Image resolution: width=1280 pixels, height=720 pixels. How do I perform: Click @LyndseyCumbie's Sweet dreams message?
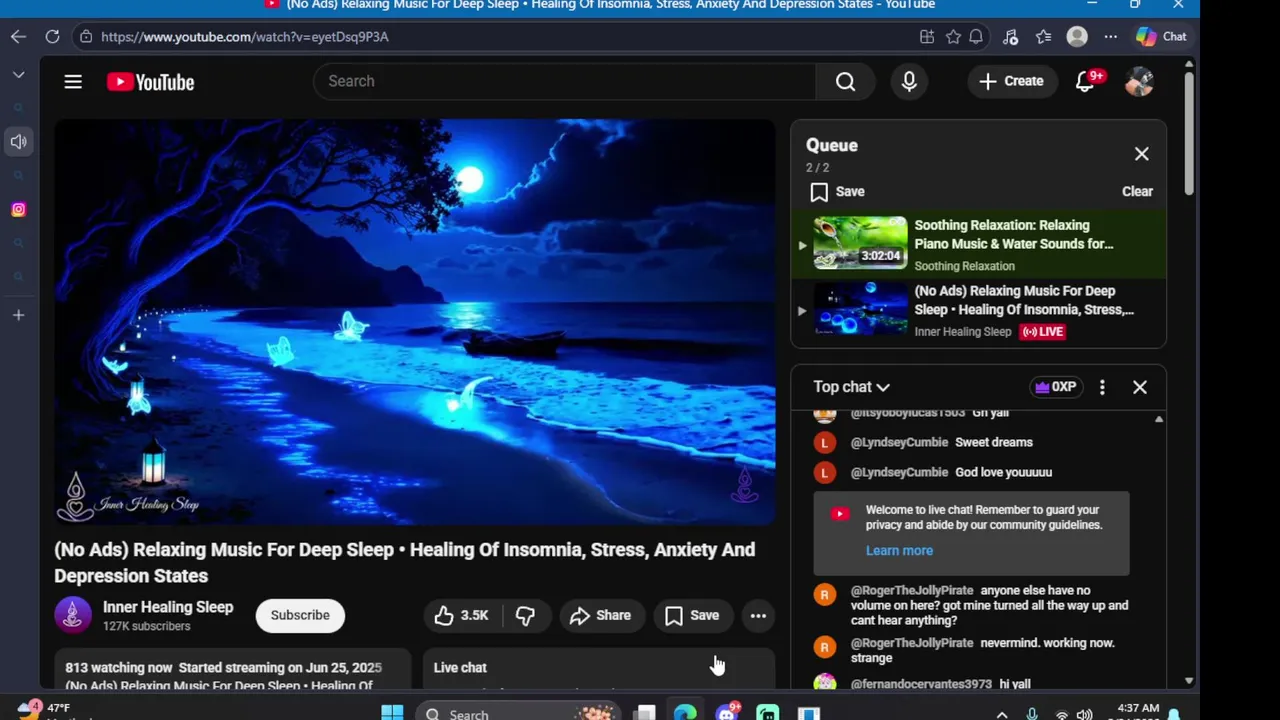(x=993, y=442)
